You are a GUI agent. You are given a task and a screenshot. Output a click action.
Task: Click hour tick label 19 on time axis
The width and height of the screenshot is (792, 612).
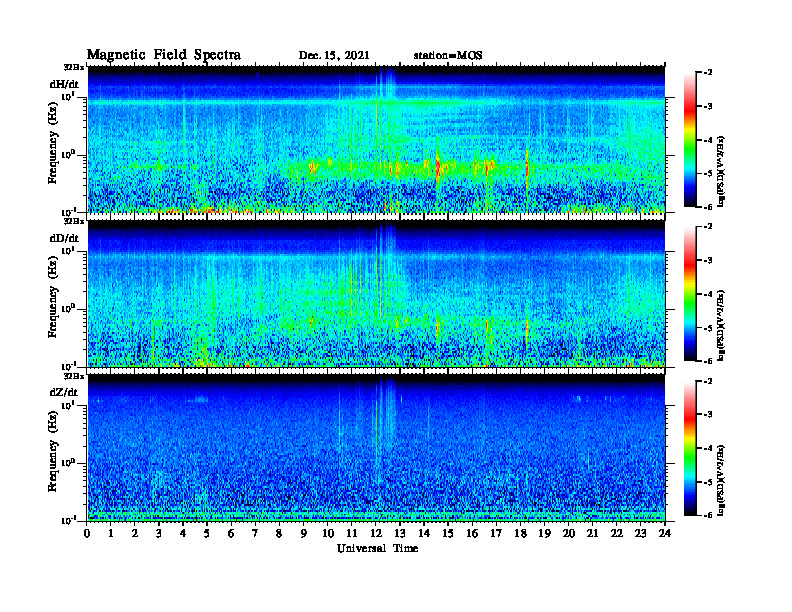(544, 534)
